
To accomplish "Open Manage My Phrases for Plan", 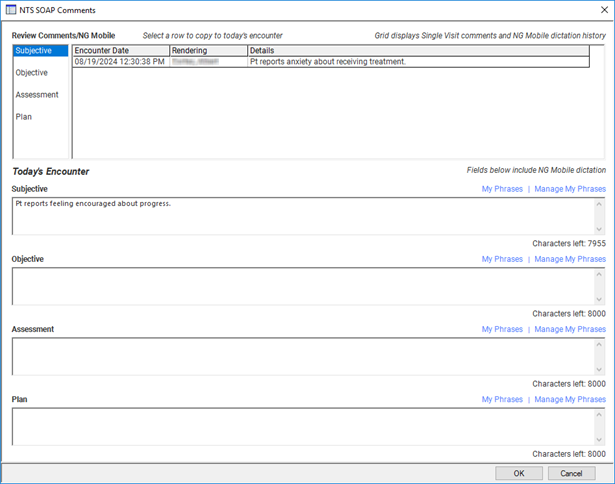I will pyautogui.click(x=570, y=399).
